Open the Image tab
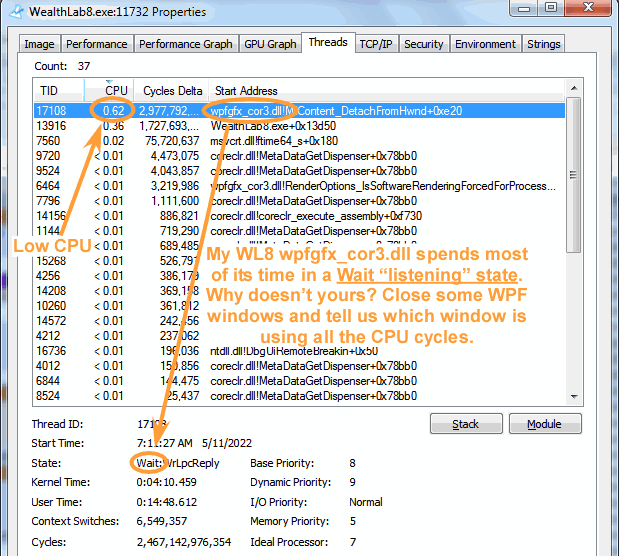Screen dimensions: 619x556 point(39,44)
